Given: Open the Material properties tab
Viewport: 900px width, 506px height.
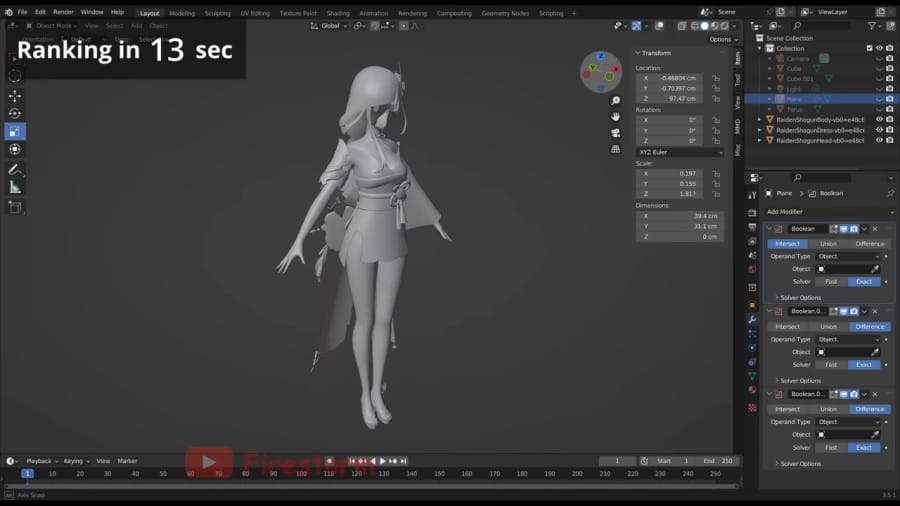Looking at the screenshot, I should pos(752,390).
